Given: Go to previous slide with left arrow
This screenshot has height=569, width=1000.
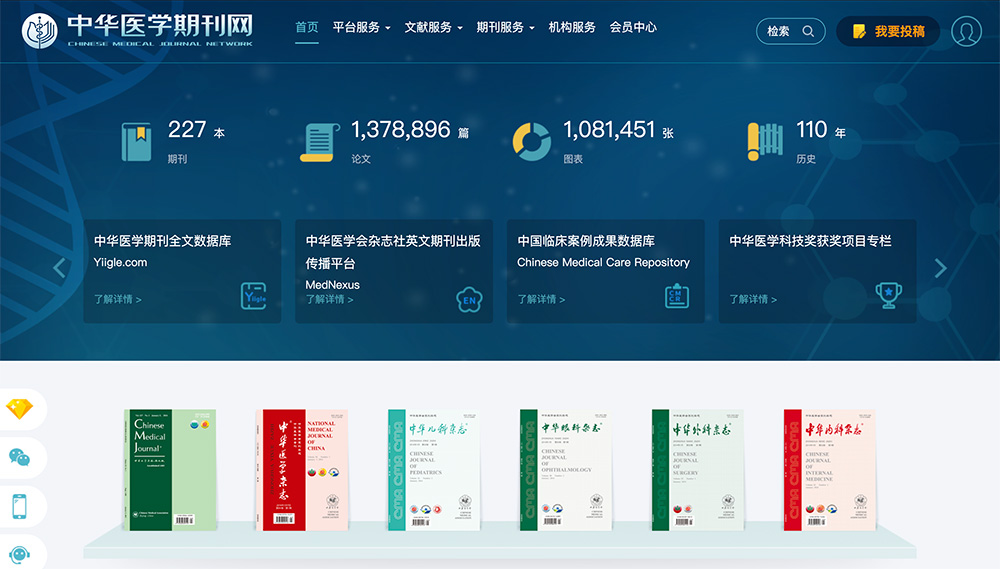Looking at the screenshot, I should tap(59, 268).
